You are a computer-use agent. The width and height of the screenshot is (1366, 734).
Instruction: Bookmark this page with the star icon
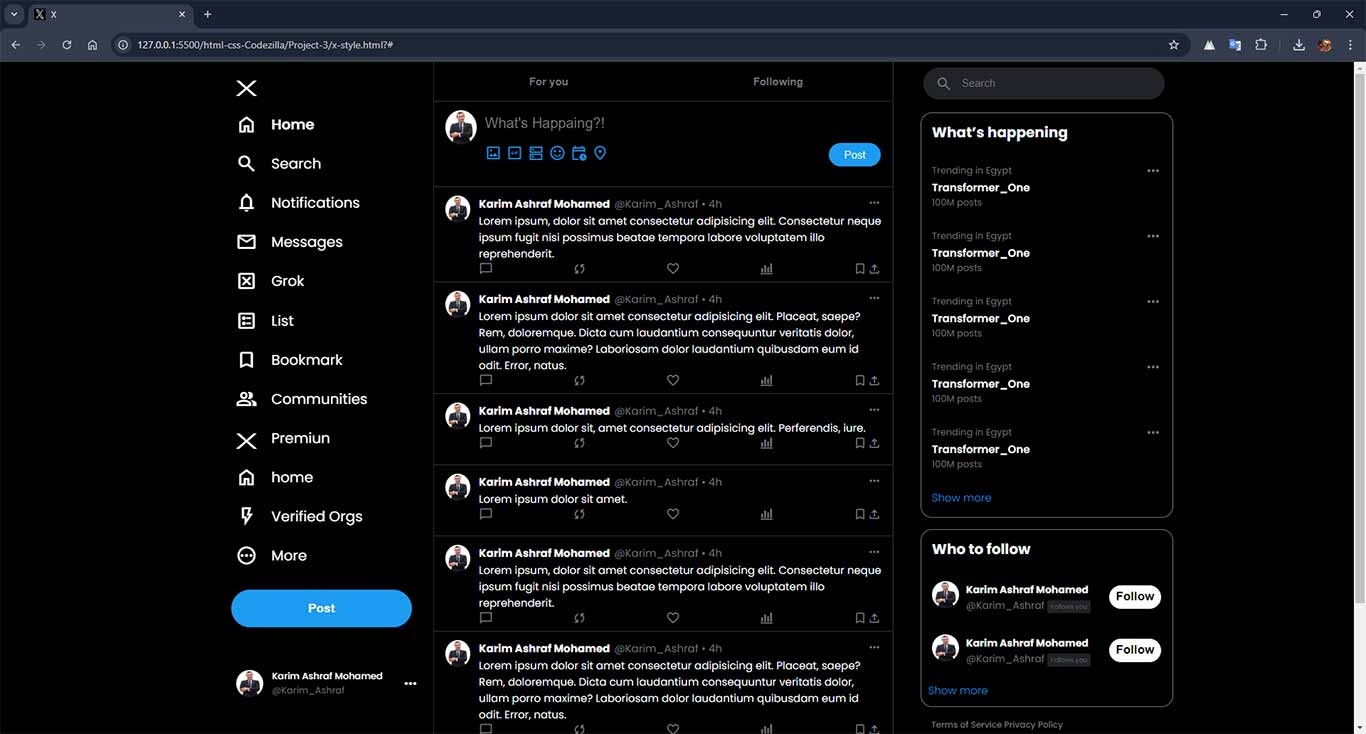click(x=1174, y=45)
